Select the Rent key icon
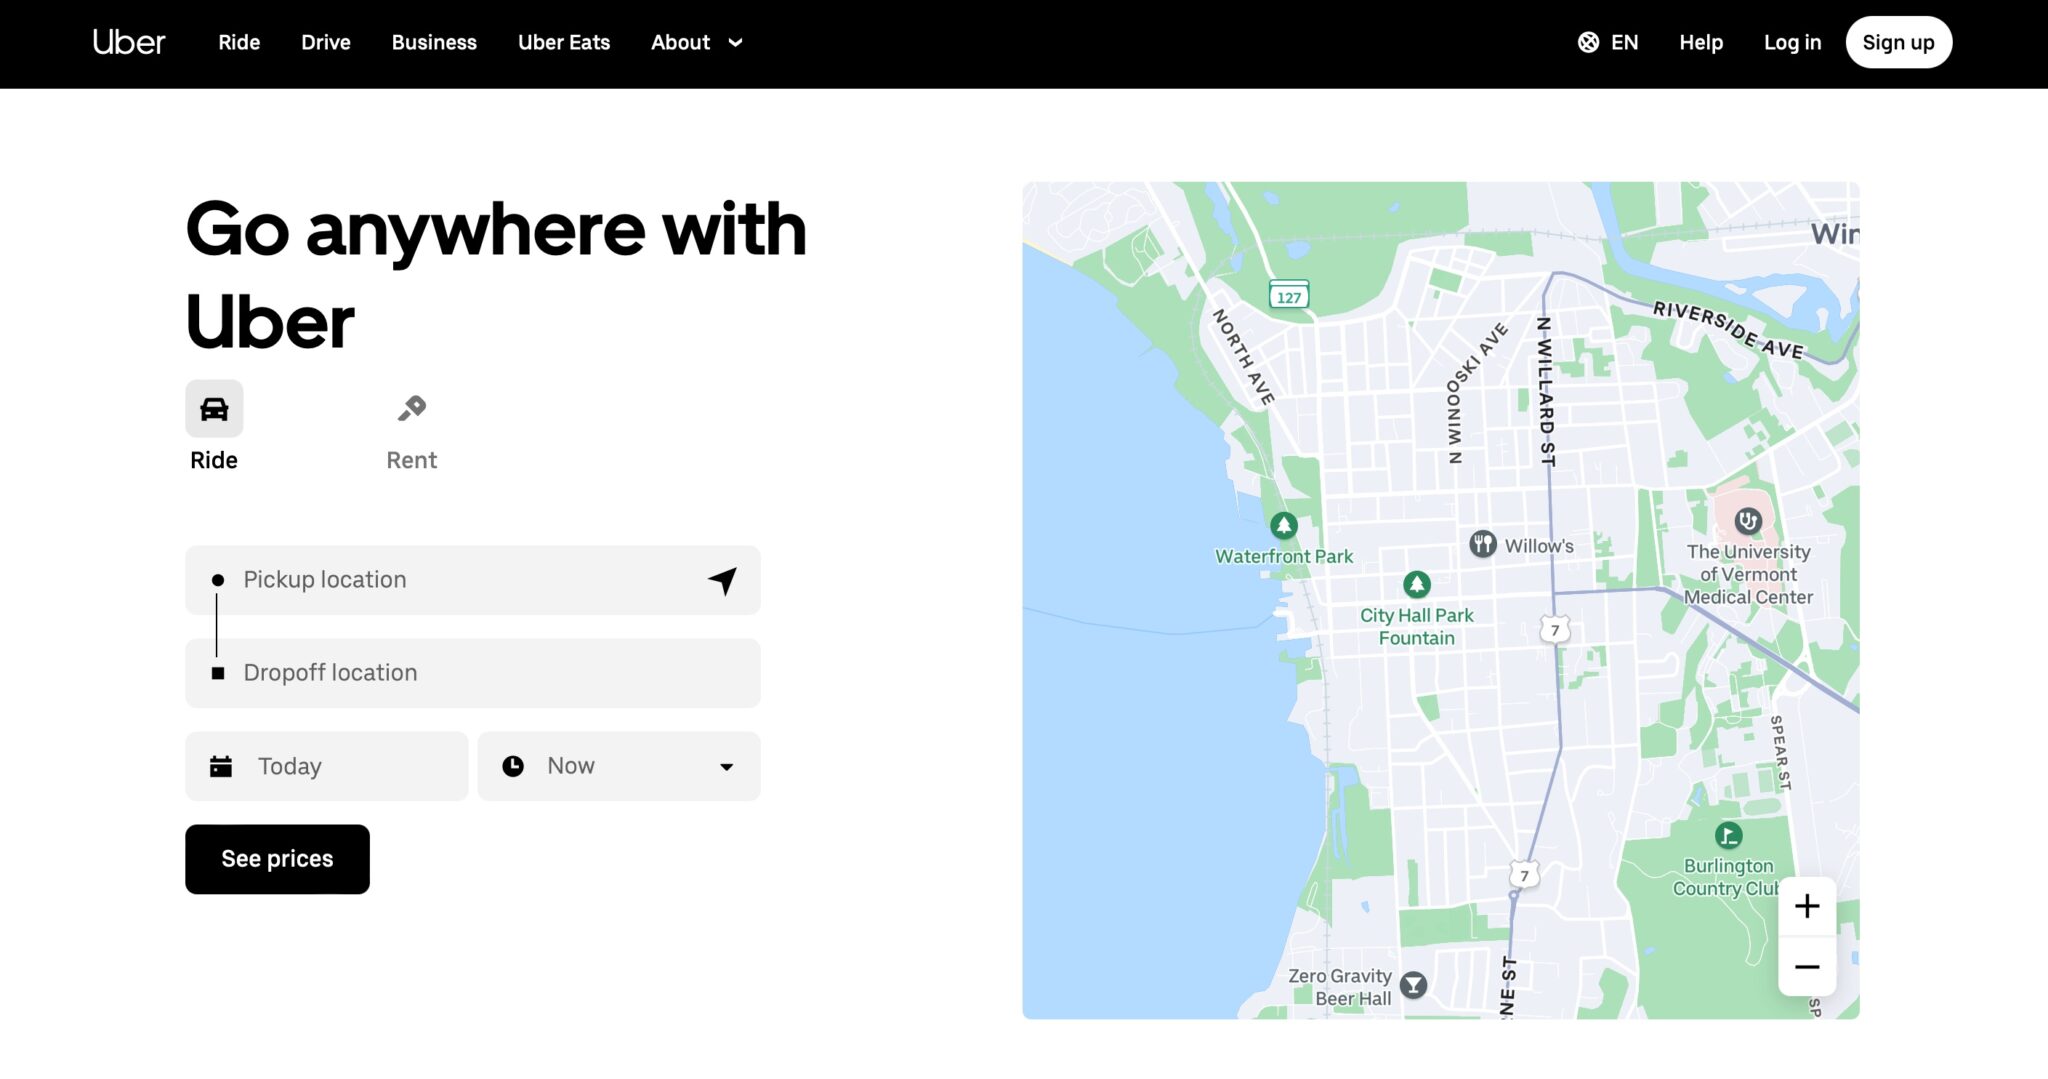This screenshot has width=2048, height=1079. (x=412, y=408)
